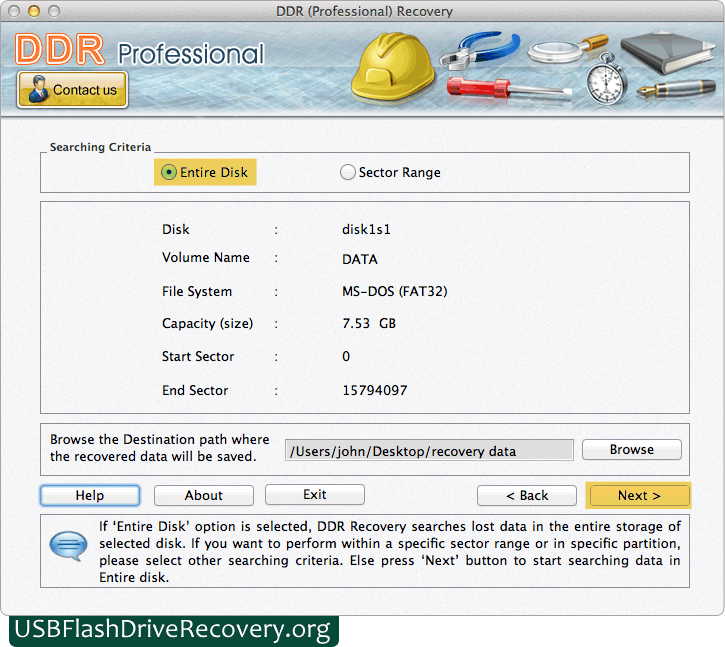
Task: Click the About button
Action: 204,495
